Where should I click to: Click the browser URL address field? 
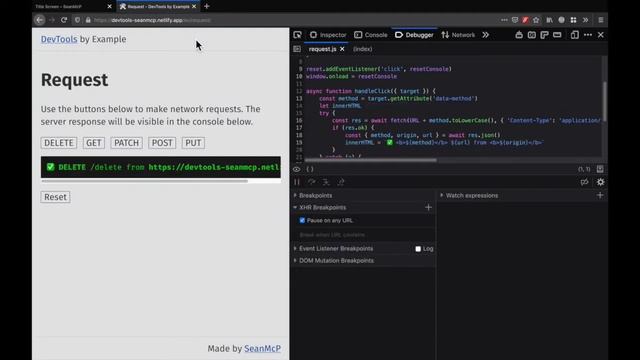point(286,20)
